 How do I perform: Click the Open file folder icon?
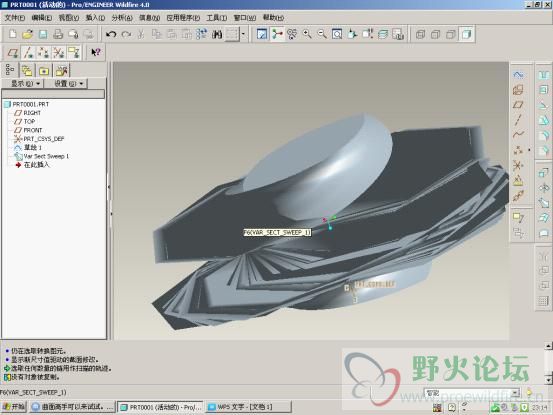(x=28, y=34)
